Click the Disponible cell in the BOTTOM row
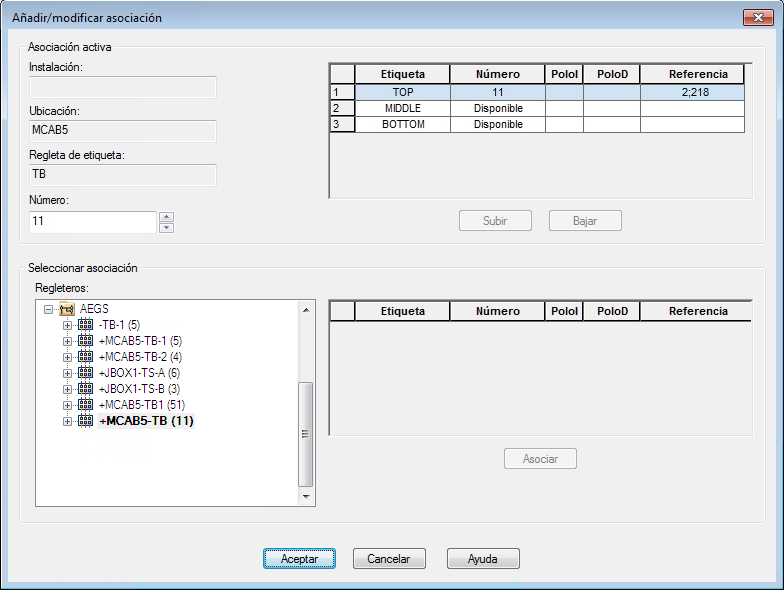The image size is (784, 590). point(498,124)
